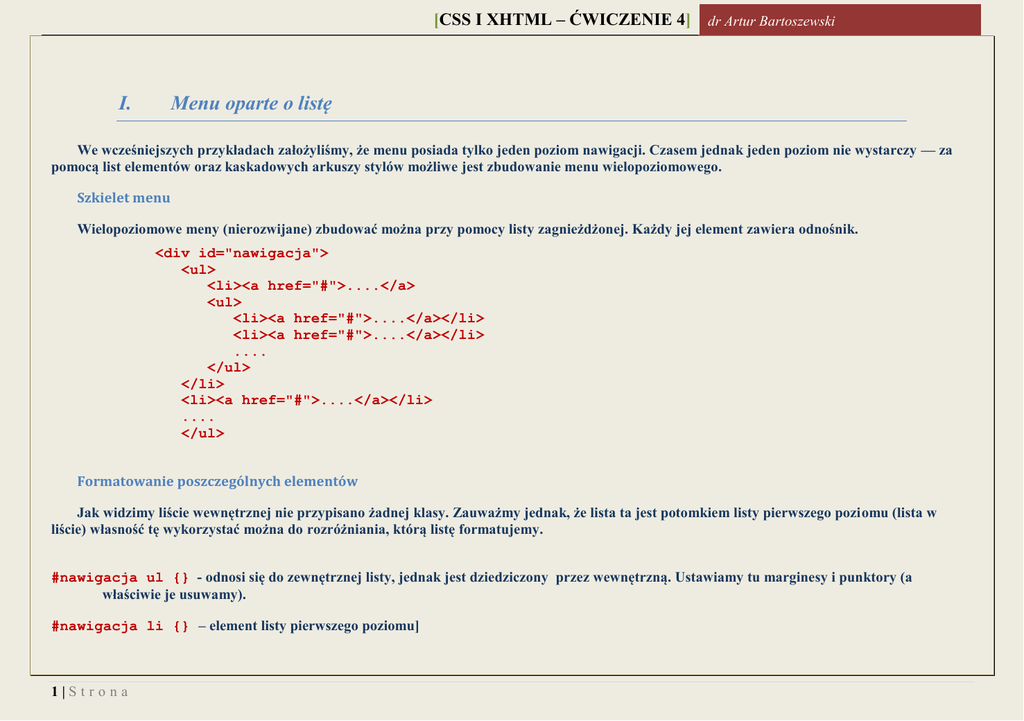This screenshot has height=721, width=1024.
Task: Click the page number "1 | Strona" footer
Action: 90,692
